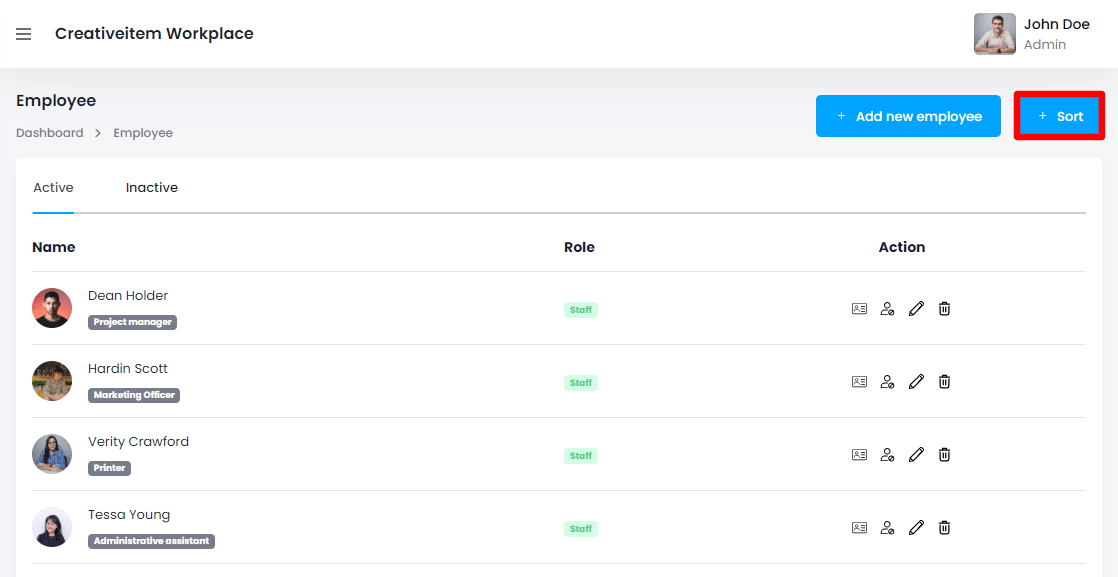Open Hardin Scott's profile card icon
The width and height of the screenshot is (1118, 577).
[859, 382]
